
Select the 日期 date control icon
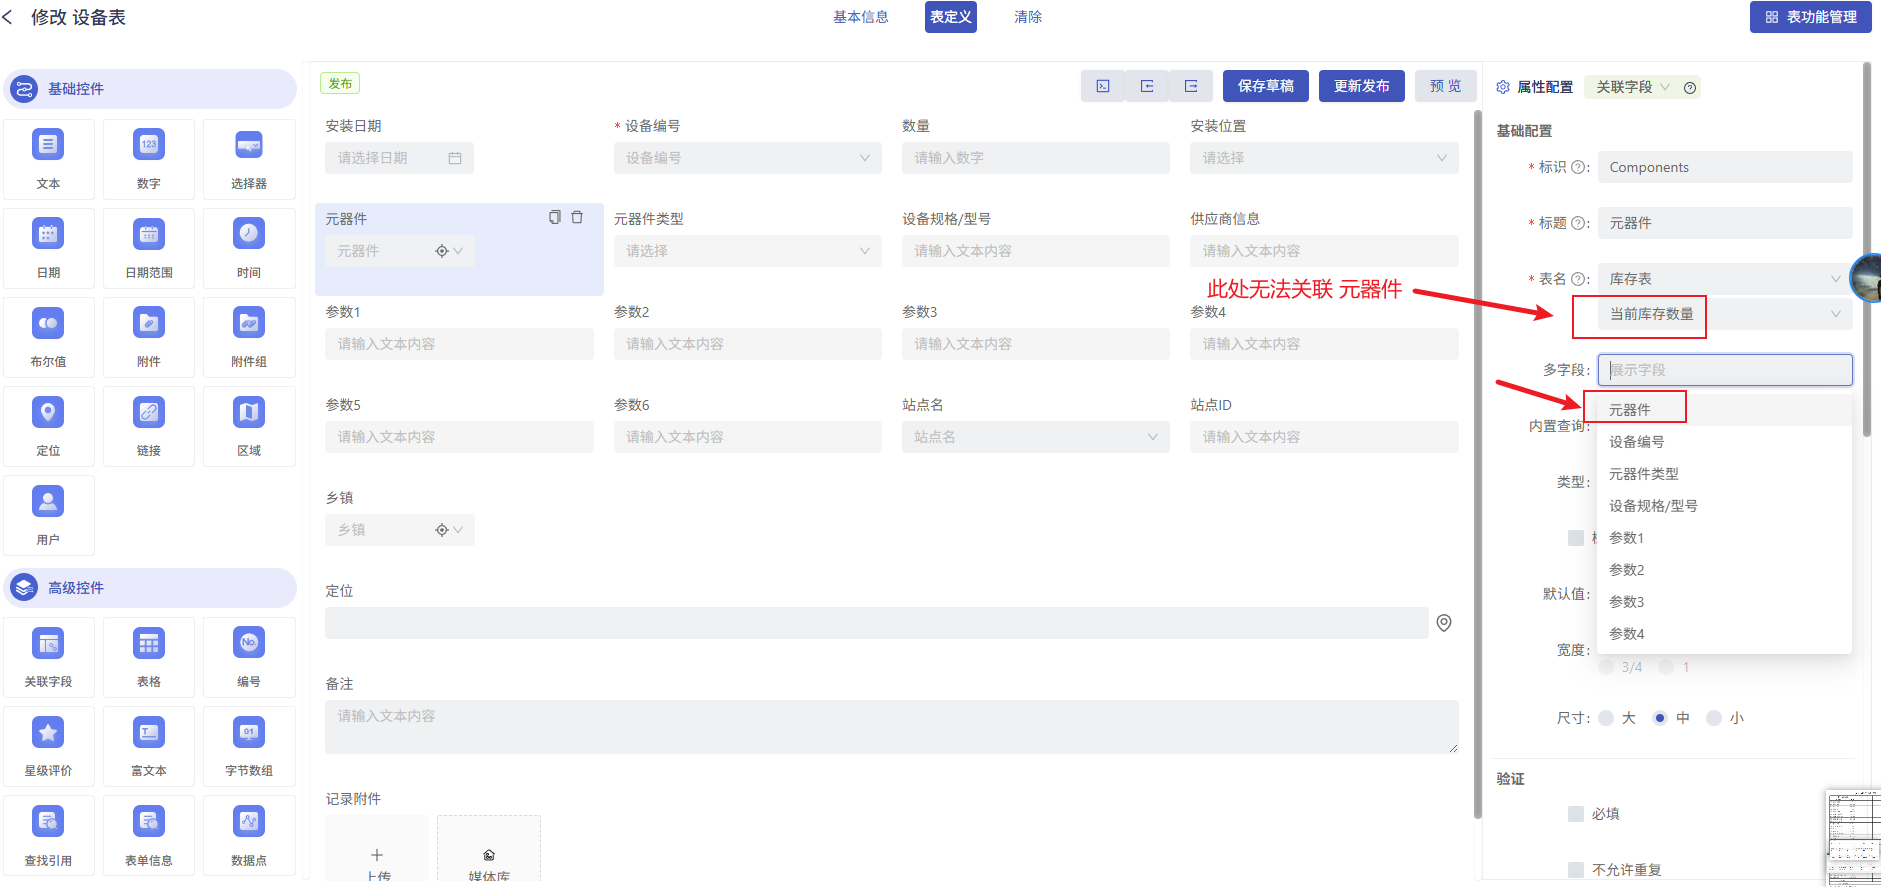[48, 234]
